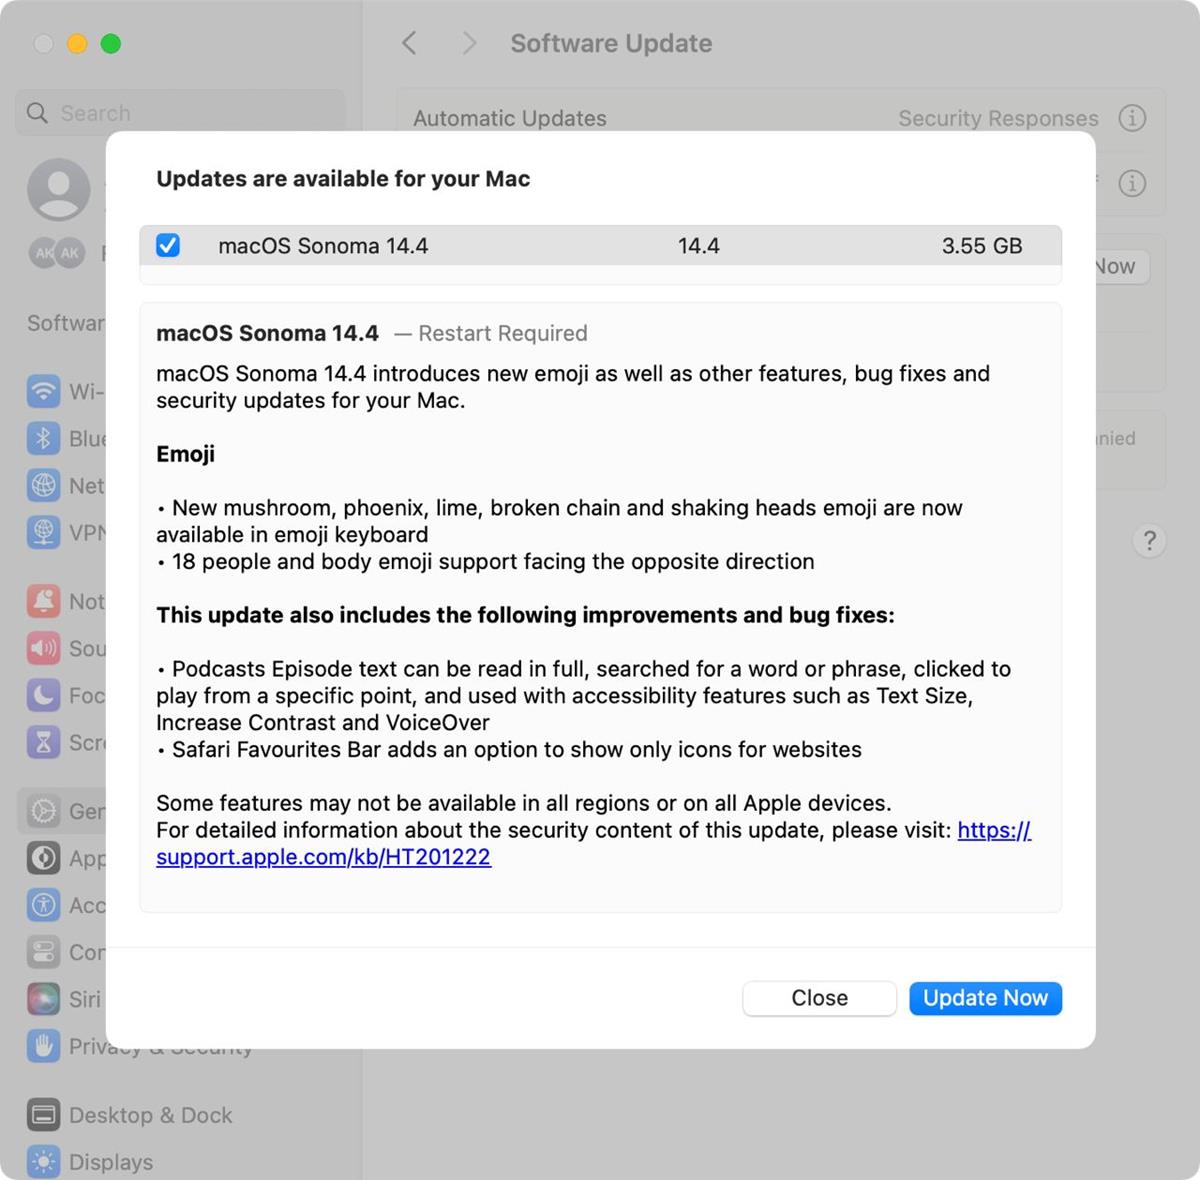Screen dimensions: 1200x1180
Task: Open the Accessibility sidebar icon
Action: [x=44, y=905]
